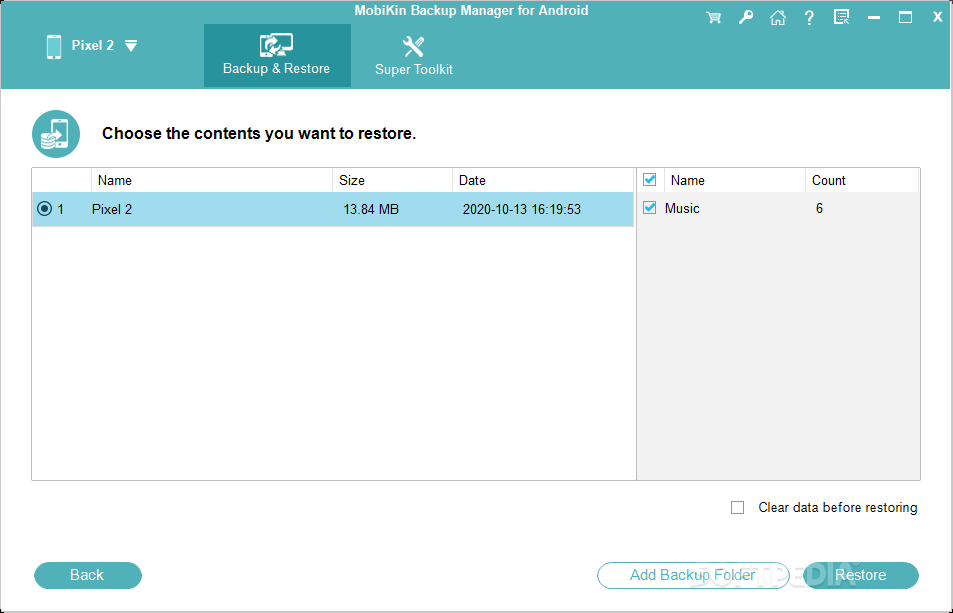Click the Count column header

[x=862, y=180]
